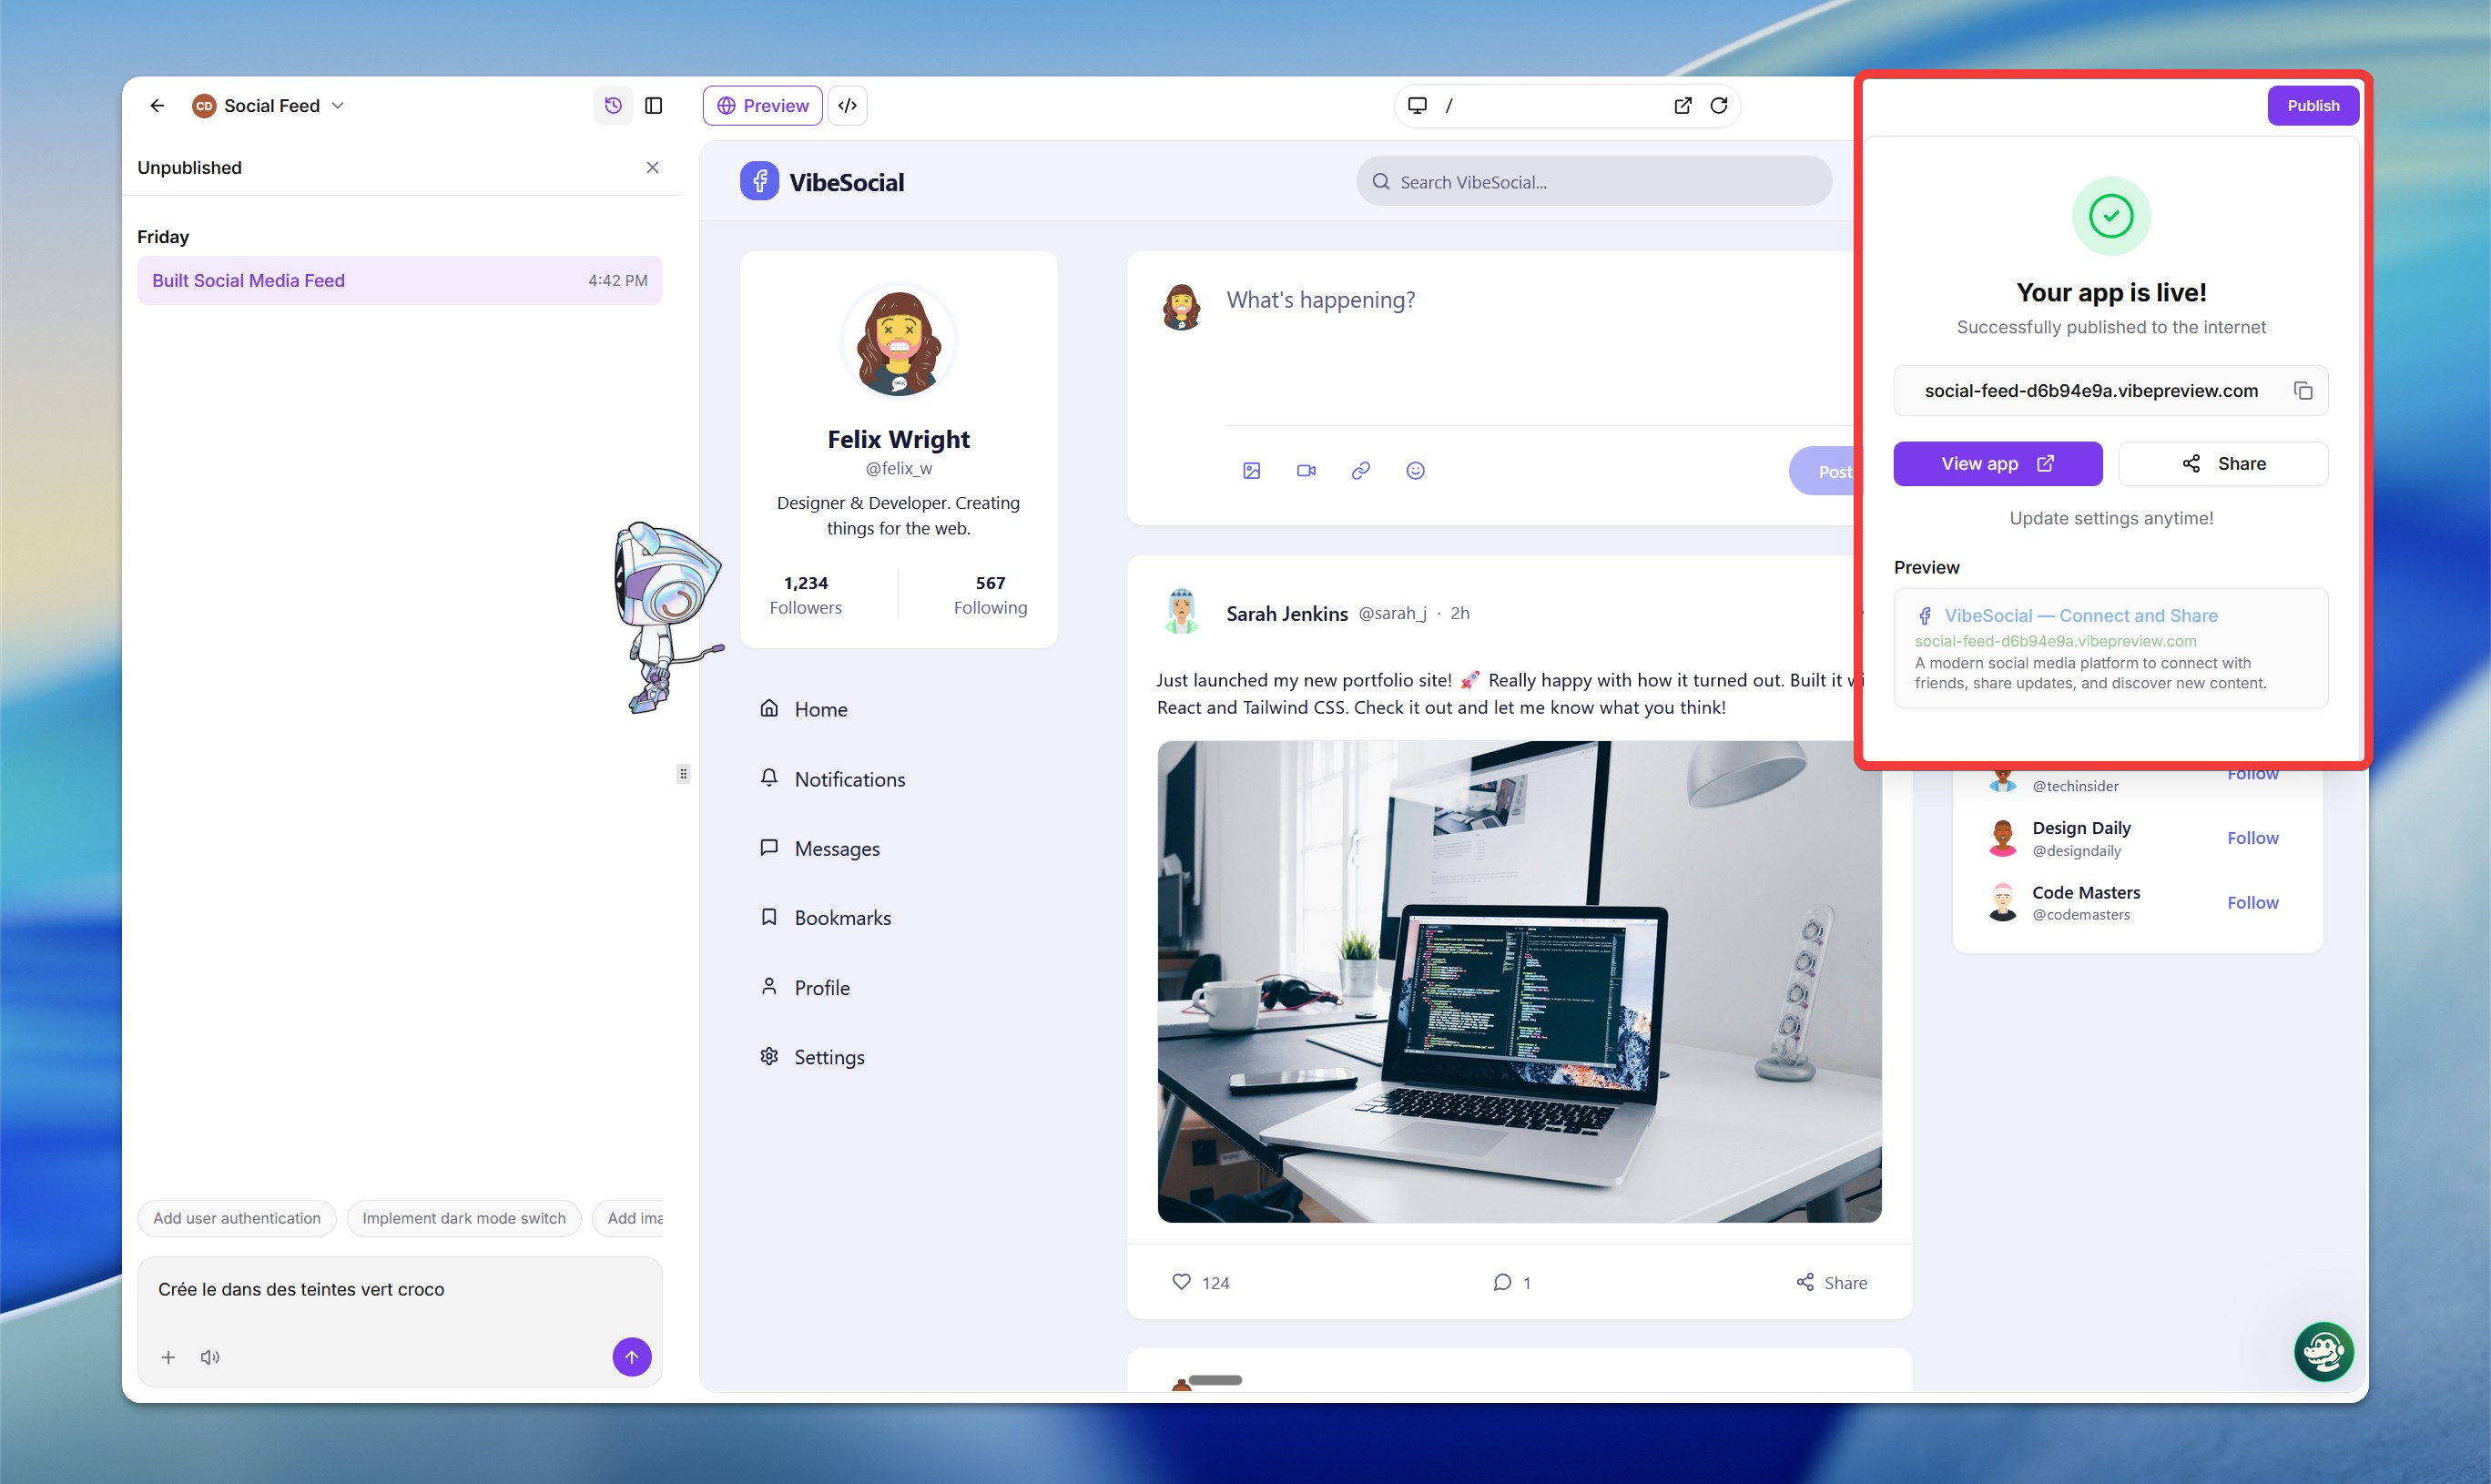Click the Share button in publish panel
This screenshot has width=2491, height=1484.
[x=2222, y=463]
